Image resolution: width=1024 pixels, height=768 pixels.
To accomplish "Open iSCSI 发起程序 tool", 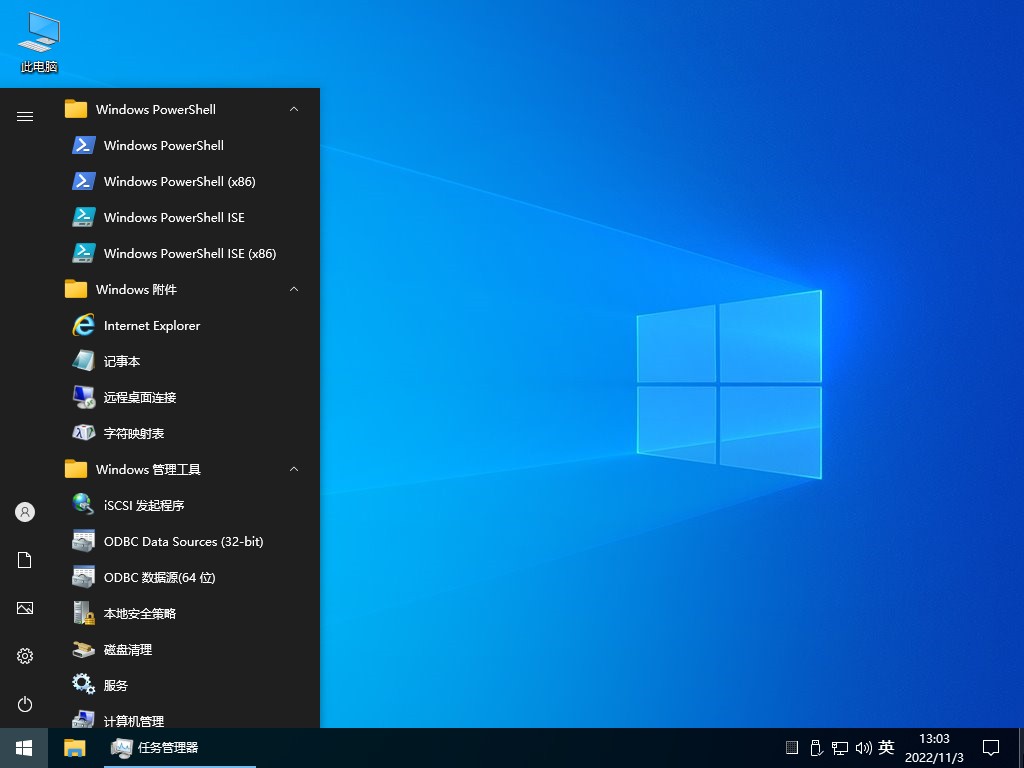I will [143, 505].
